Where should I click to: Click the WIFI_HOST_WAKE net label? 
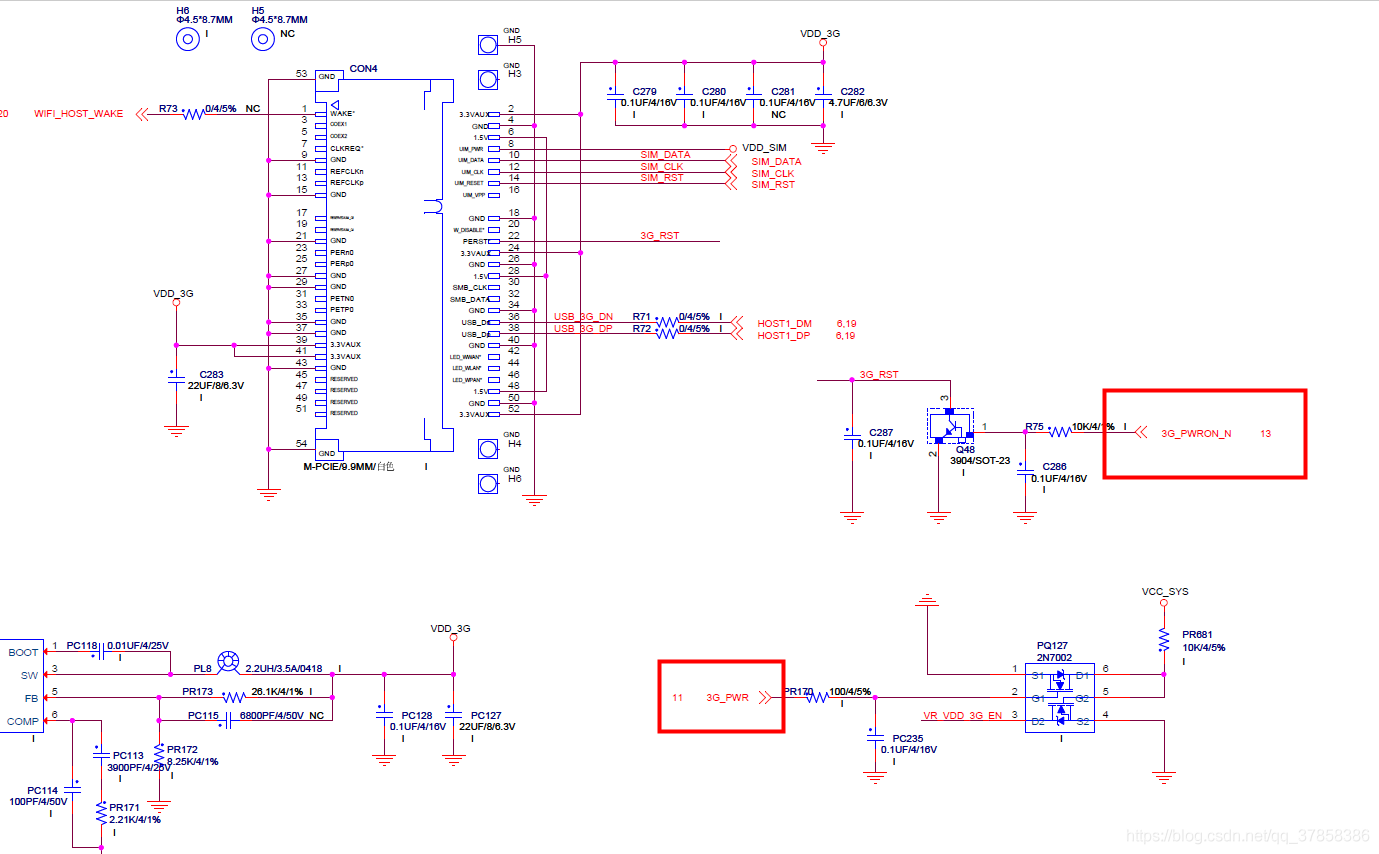pyautogui.click(x=79, y=114)
